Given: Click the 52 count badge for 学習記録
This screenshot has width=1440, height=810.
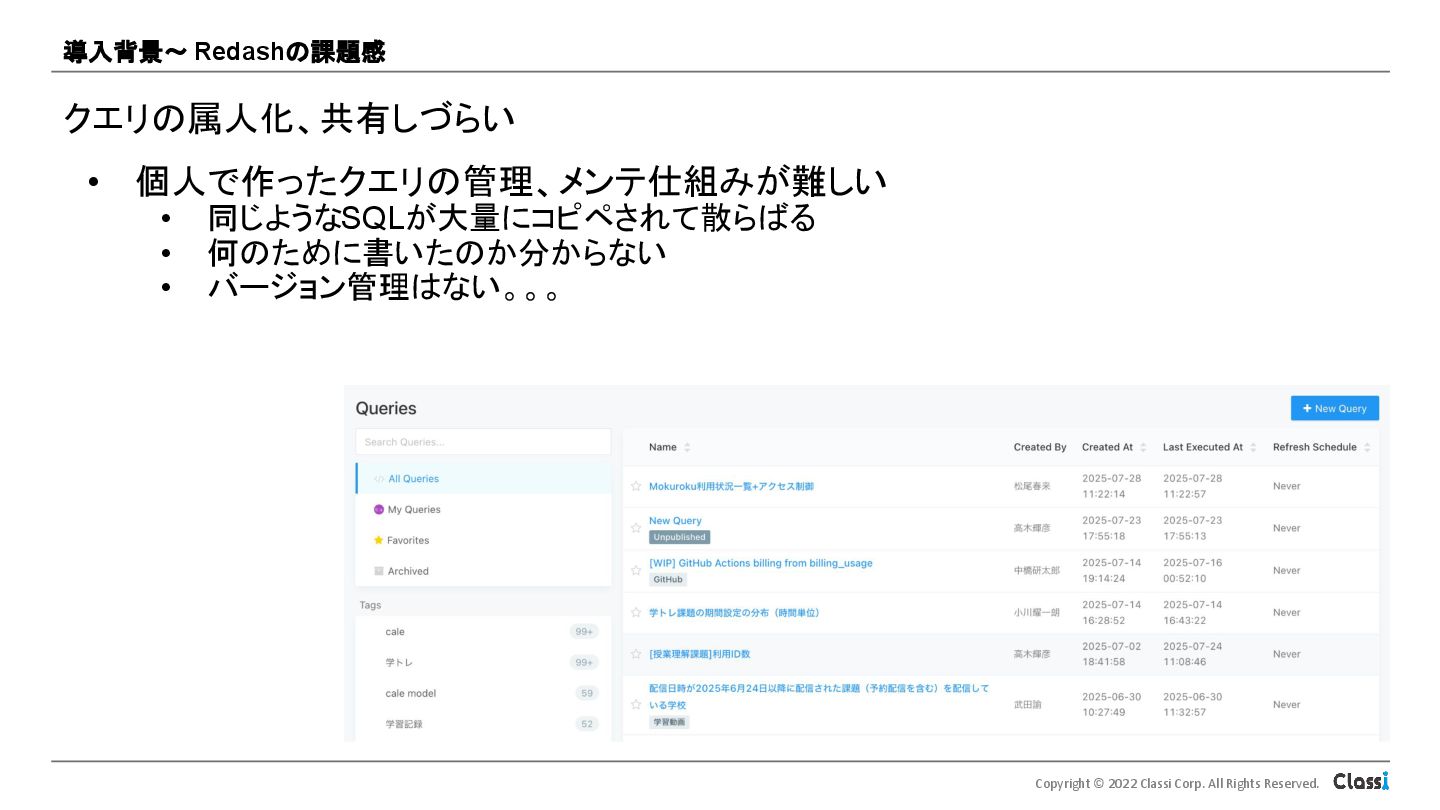Looking at the screenshot, I should click(587, 724).
